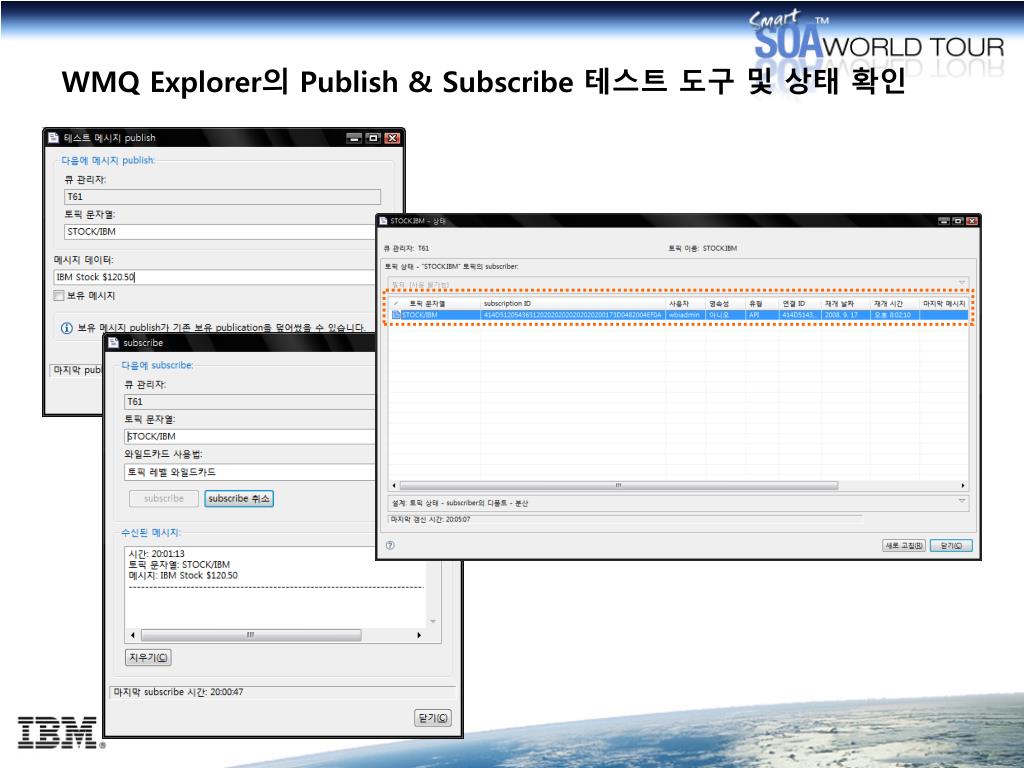This screenshot has height=768, width=1024.
Task: Close the test message publish window
Action: click(392, 138)
